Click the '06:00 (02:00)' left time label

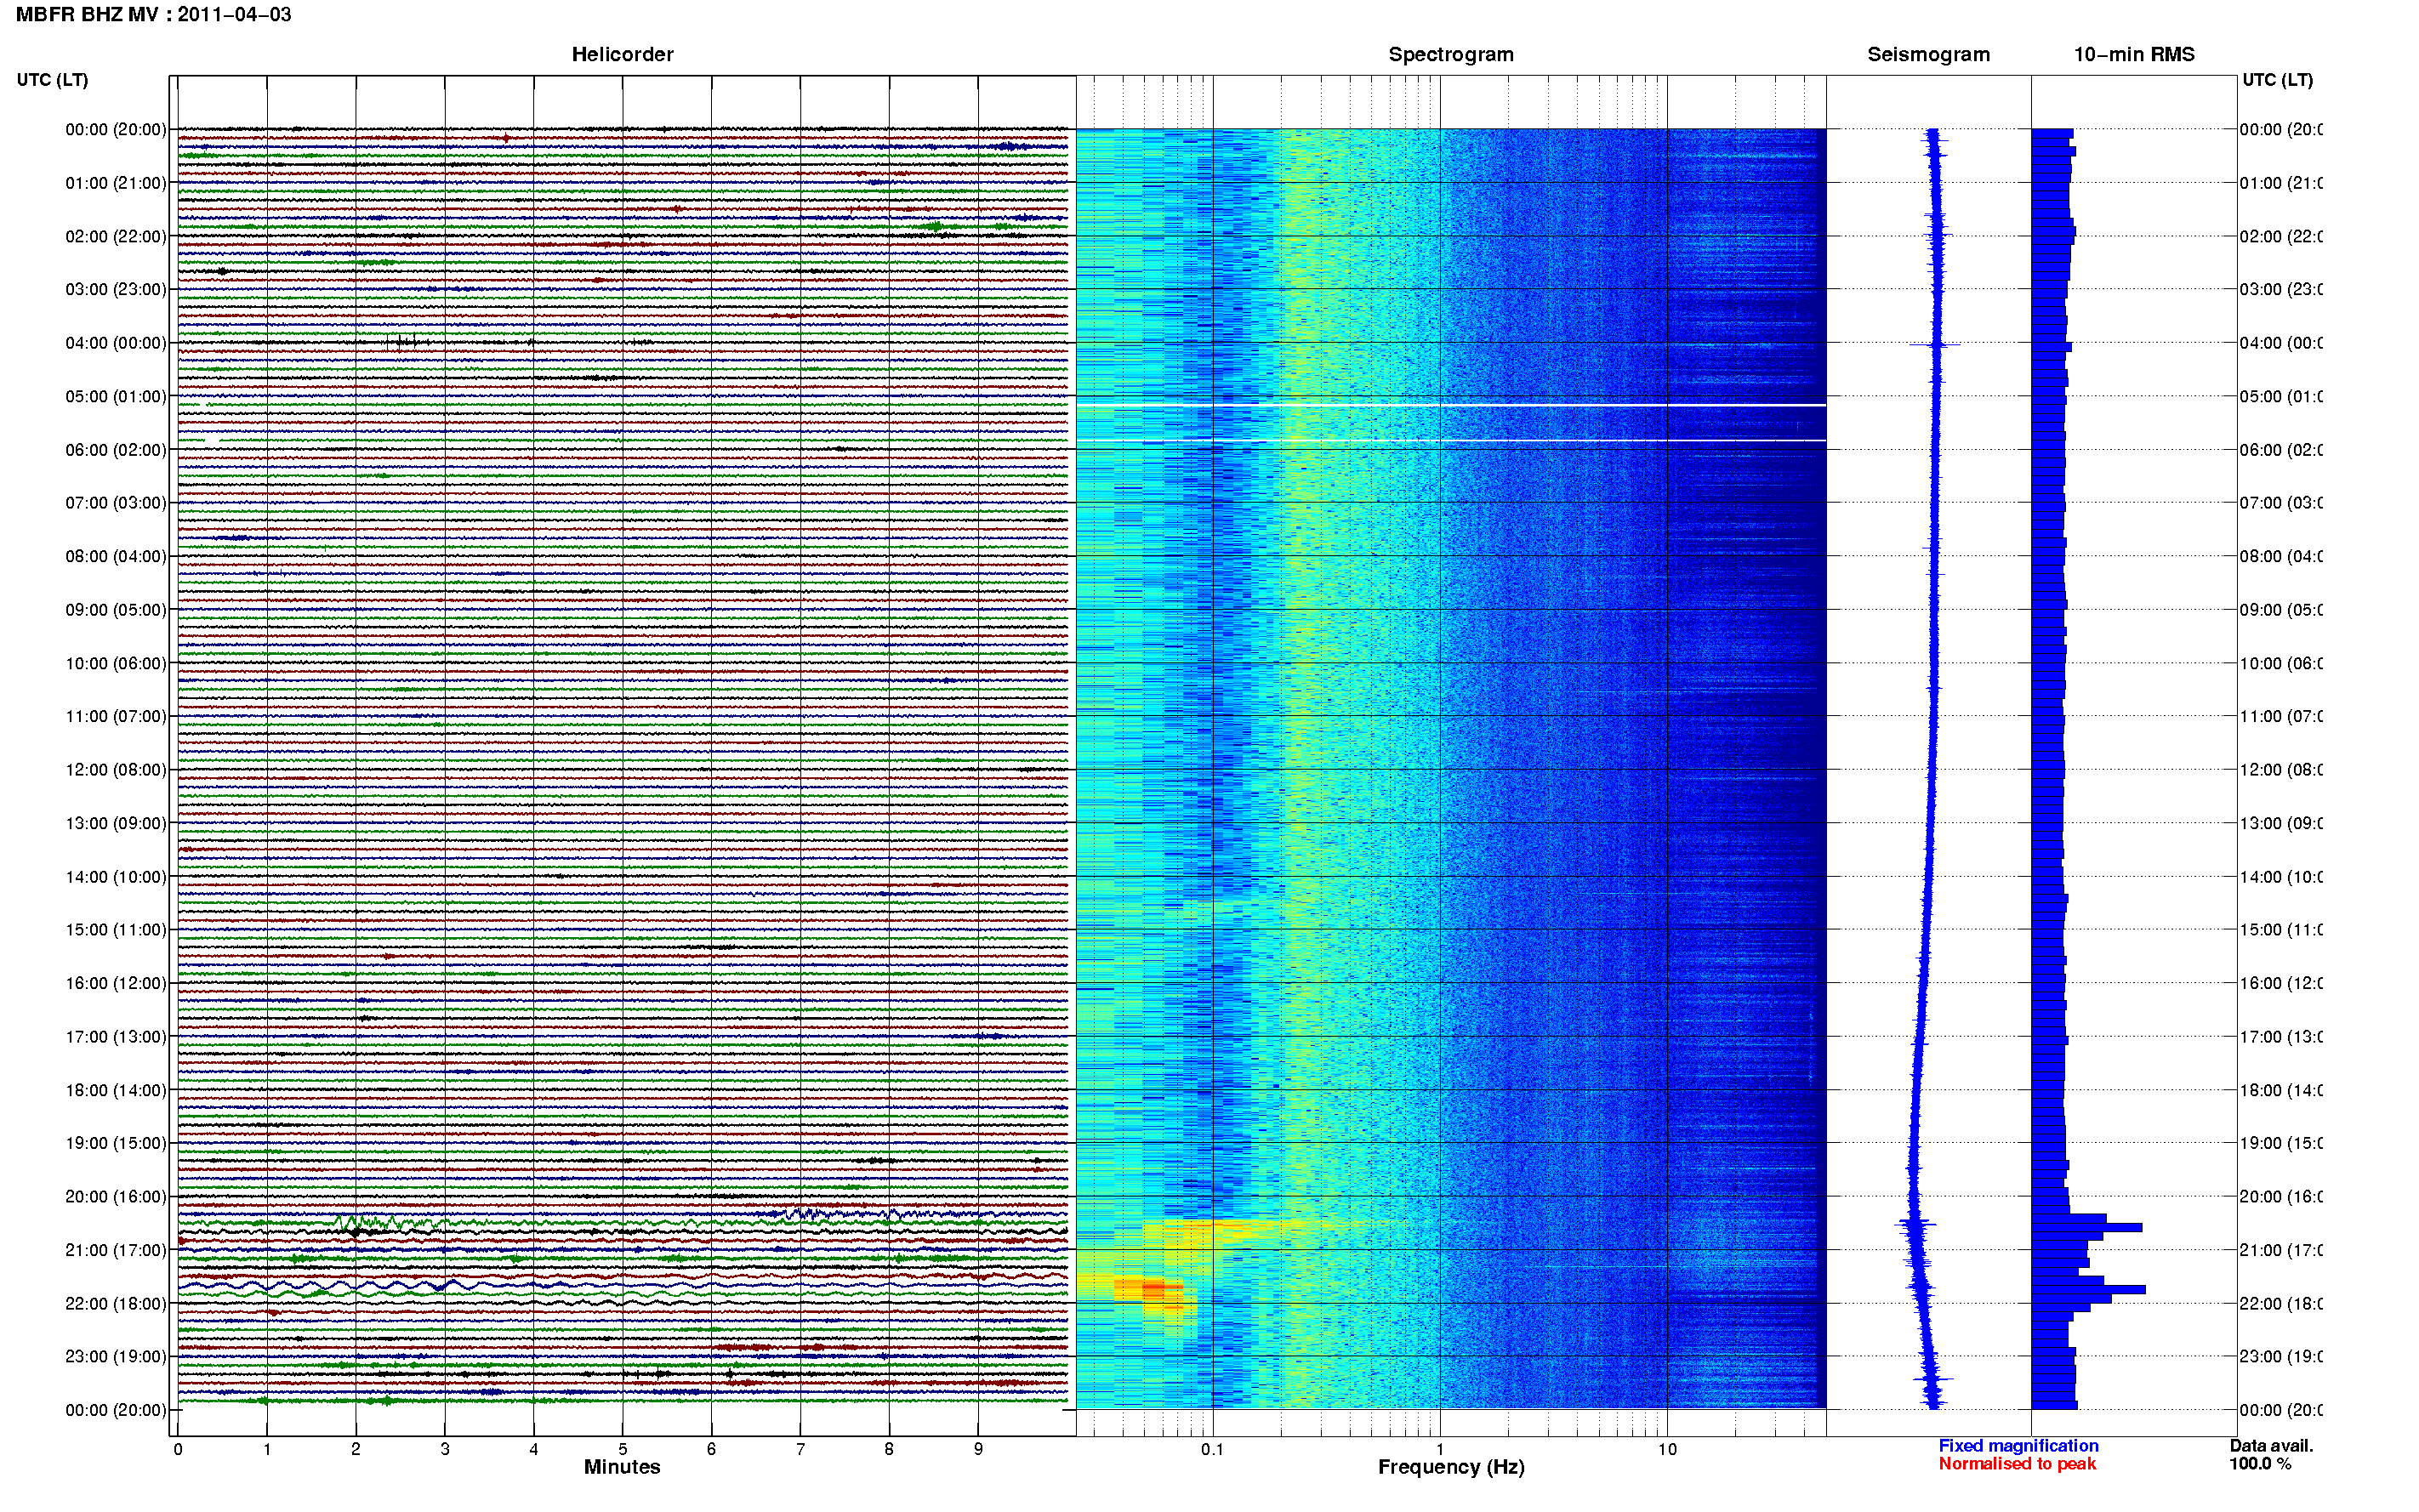click(115, 450)
